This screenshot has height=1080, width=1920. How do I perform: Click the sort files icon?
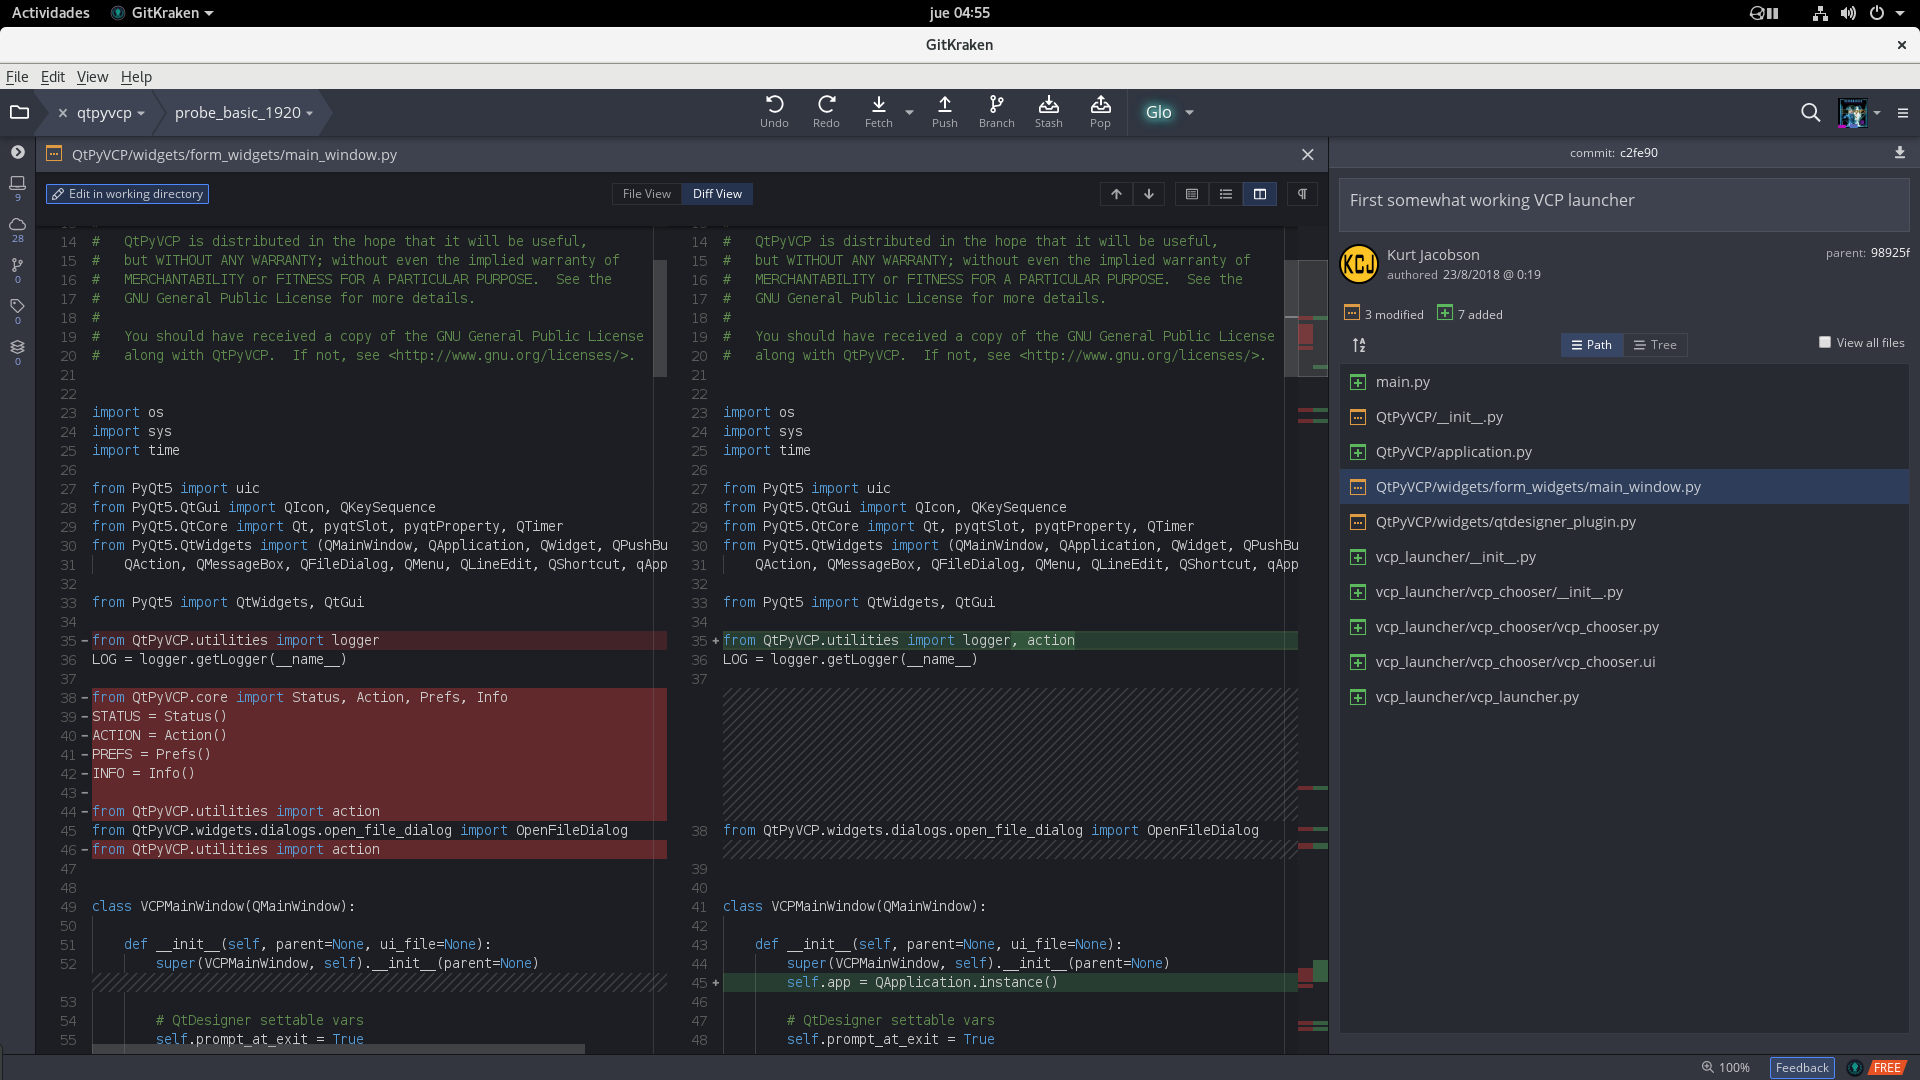(1359, 345)
